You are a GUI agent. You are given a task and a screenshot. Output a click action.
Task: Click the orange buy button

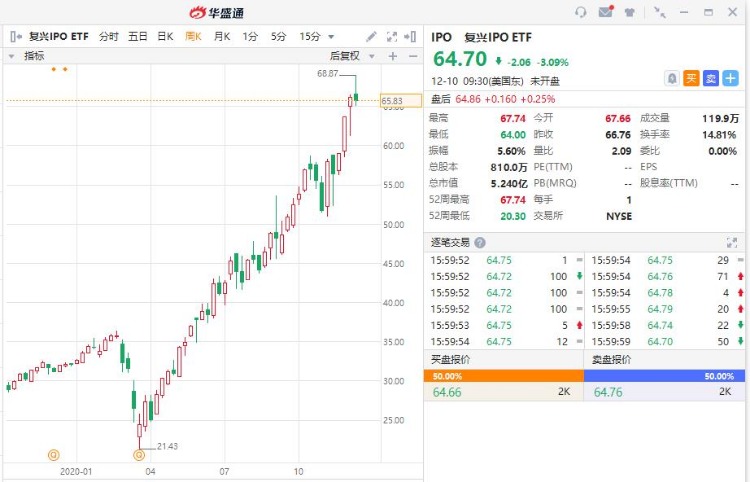click(691, 78)
